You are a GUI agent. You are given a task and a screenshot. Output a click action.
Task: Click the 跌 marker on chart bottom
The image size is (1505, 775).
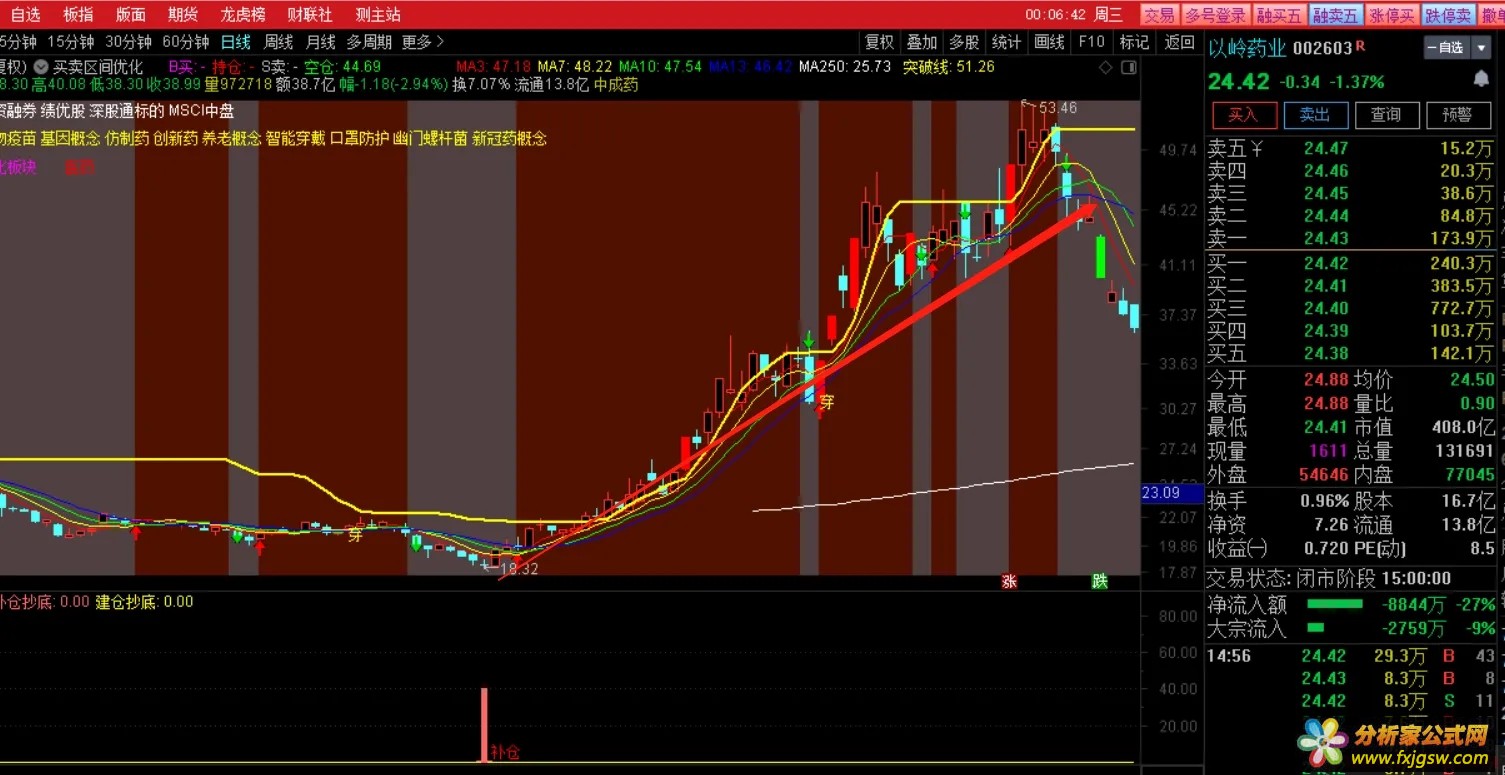[1099, 582]
